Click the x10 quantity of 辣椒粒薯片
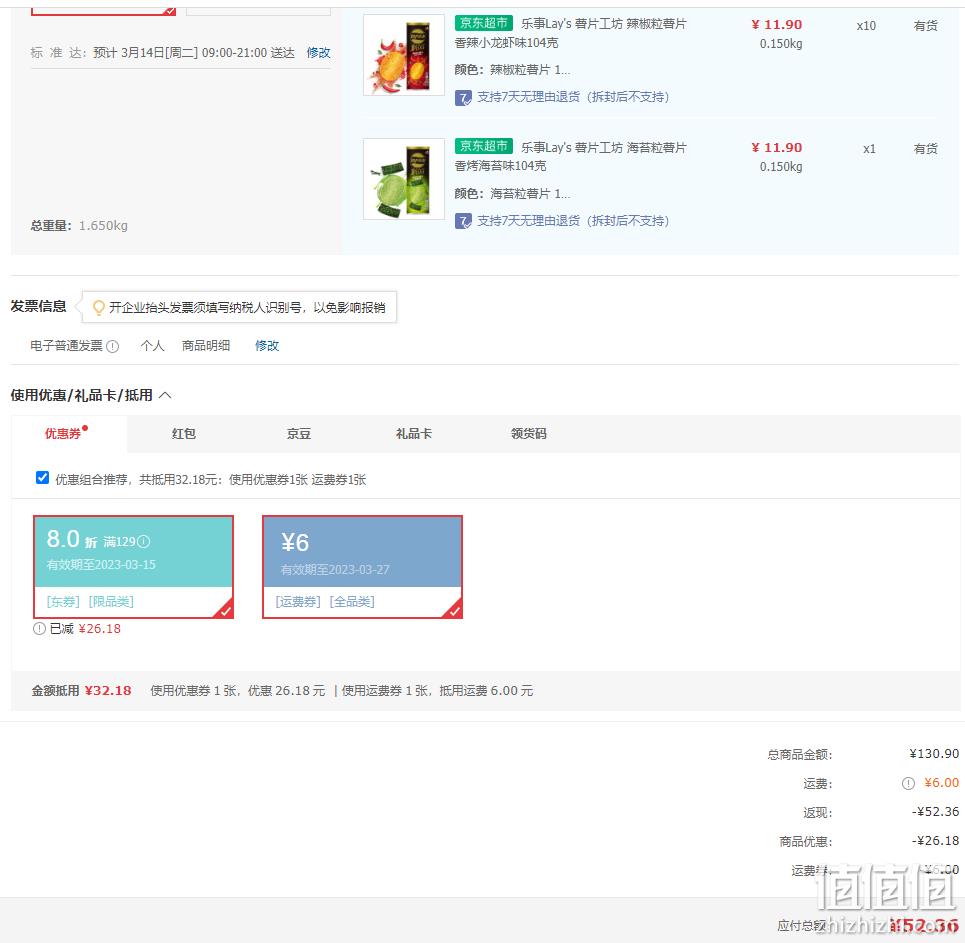The height and width of the screenshot is (943, 965). [x=866, y=26]
